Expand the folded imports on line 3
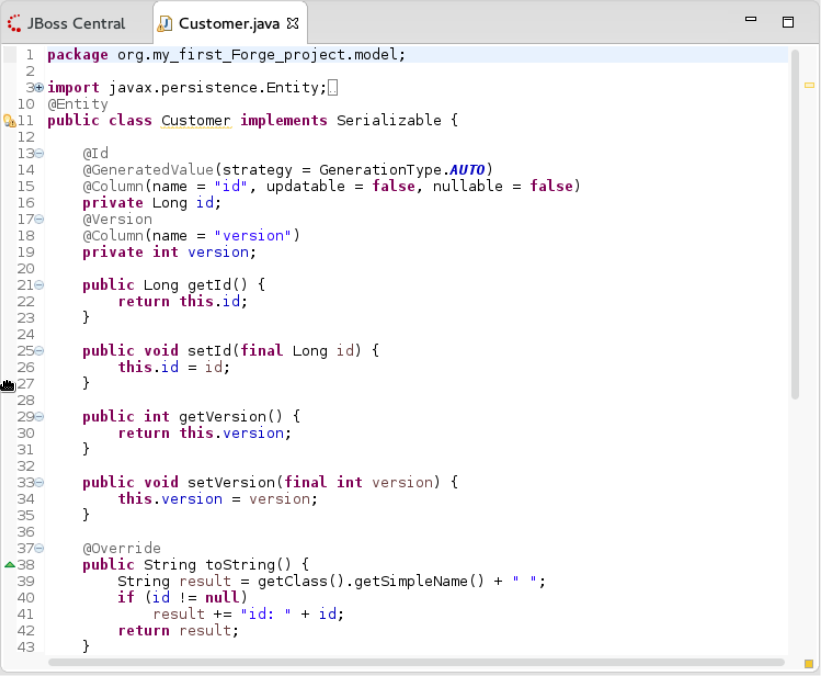The height and width of the screenshot is (676, 822). [39, 88]
